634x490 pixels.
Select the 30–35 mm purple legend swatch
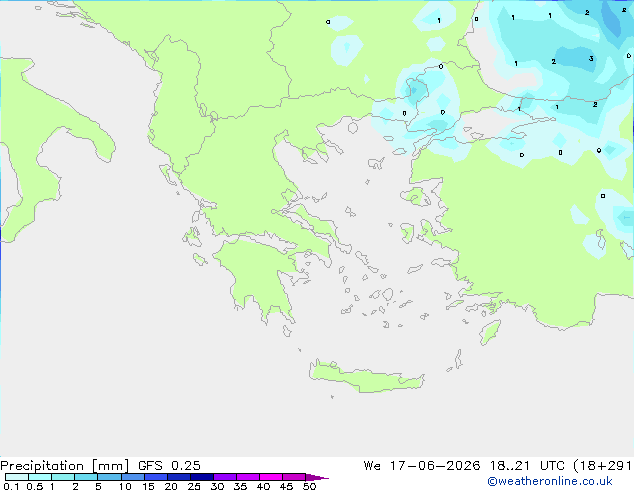click(225, 477)
